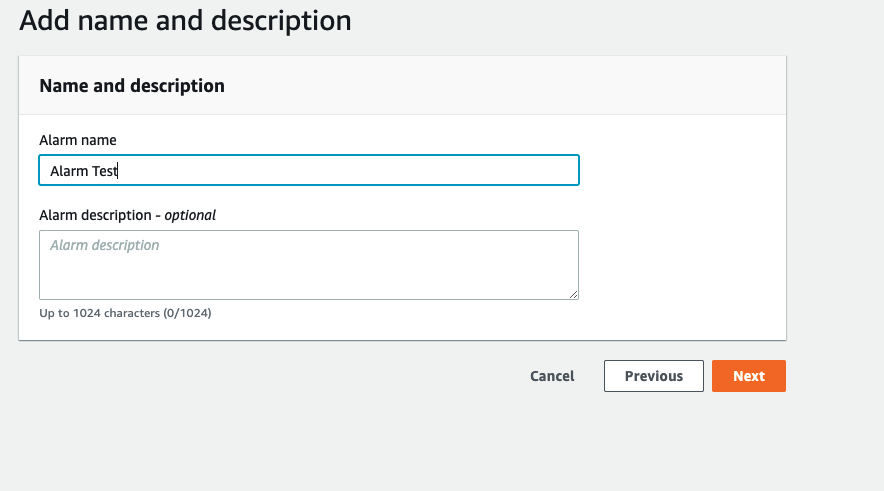Image resolution: width=884 pixels, height=491 pixels.
Task: Focus the Alarm name input field
Action: click(308, 171)
